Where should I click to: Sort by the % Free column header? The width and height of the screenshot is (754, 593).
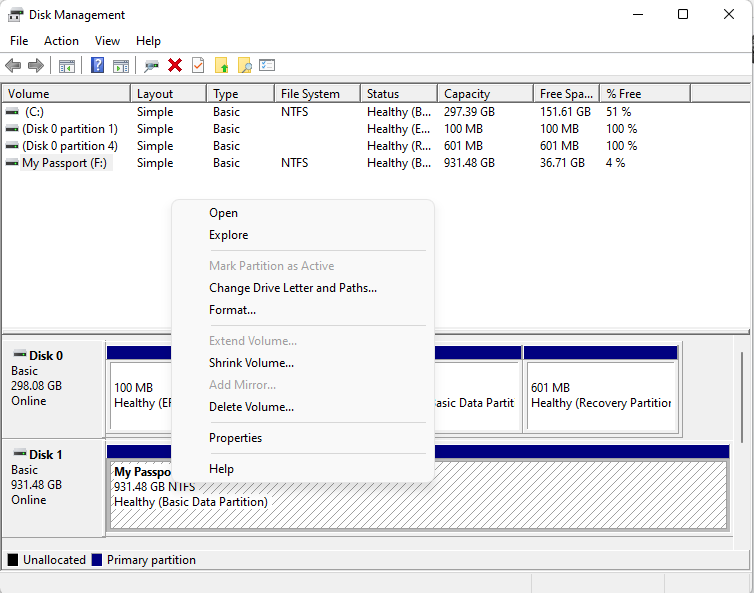tap(645, 94)
